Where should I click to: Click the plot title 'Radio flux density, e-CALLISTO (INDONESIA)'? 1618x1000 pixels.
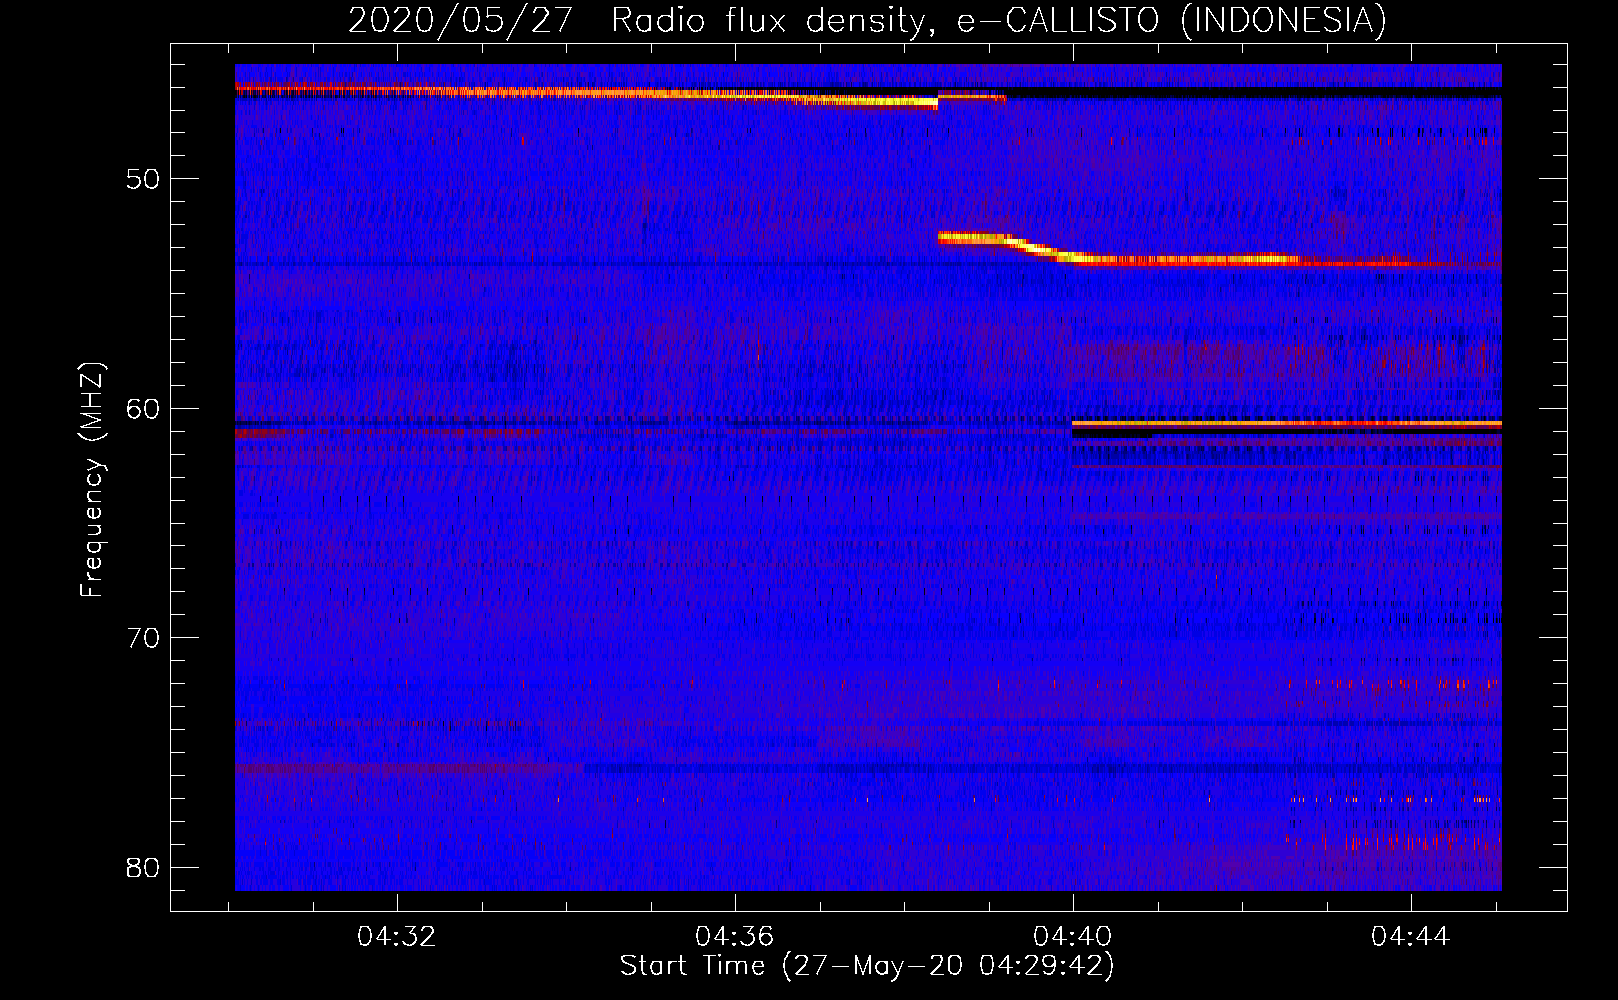[998, 20]
